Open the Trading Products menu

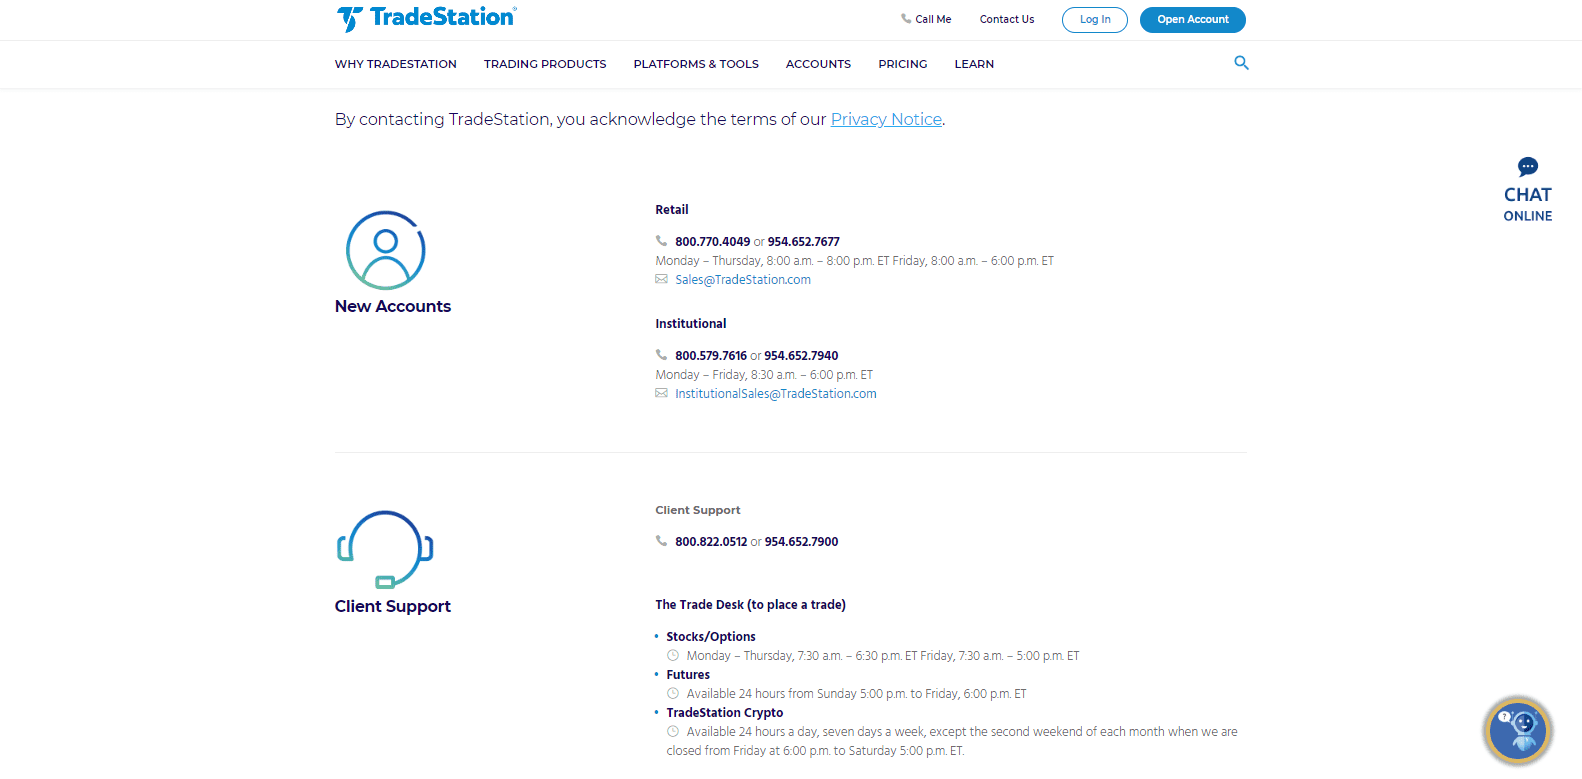tap(545, 64)
